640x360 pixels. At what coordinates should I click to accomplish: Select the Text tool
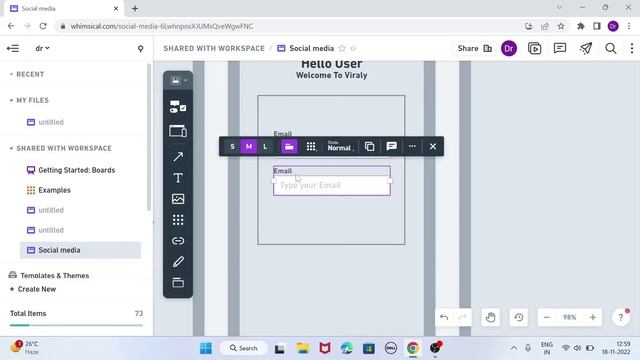tap(178, 178)
